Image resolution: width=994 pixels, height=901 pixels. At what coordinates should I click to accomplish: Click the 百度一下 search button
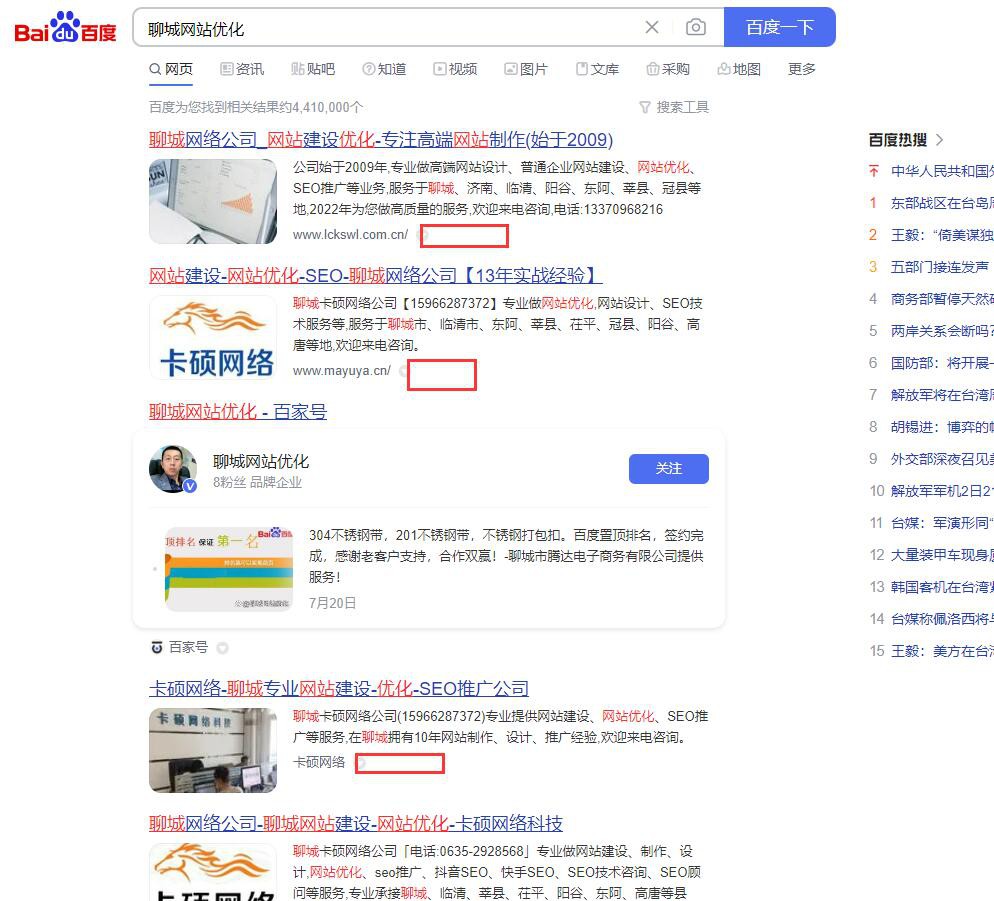click(x=780, y=27)
